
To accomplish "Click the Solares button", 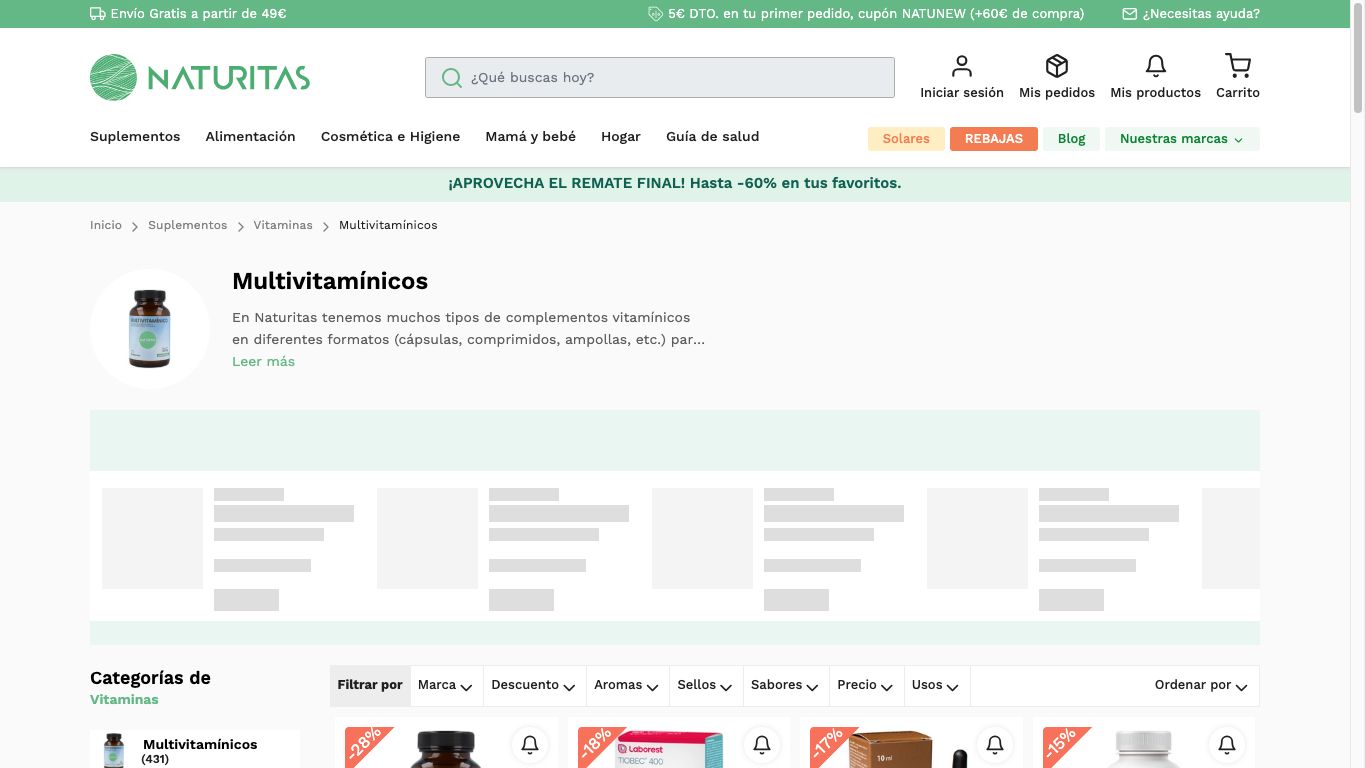I will point(906,139).
